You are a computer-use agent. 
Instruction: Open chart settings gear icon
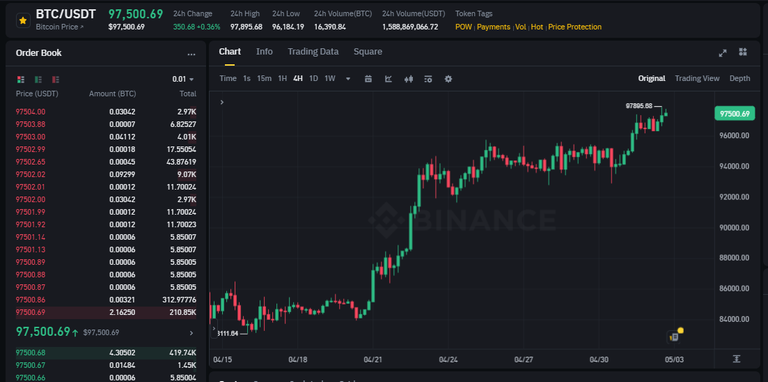(448, 79)
